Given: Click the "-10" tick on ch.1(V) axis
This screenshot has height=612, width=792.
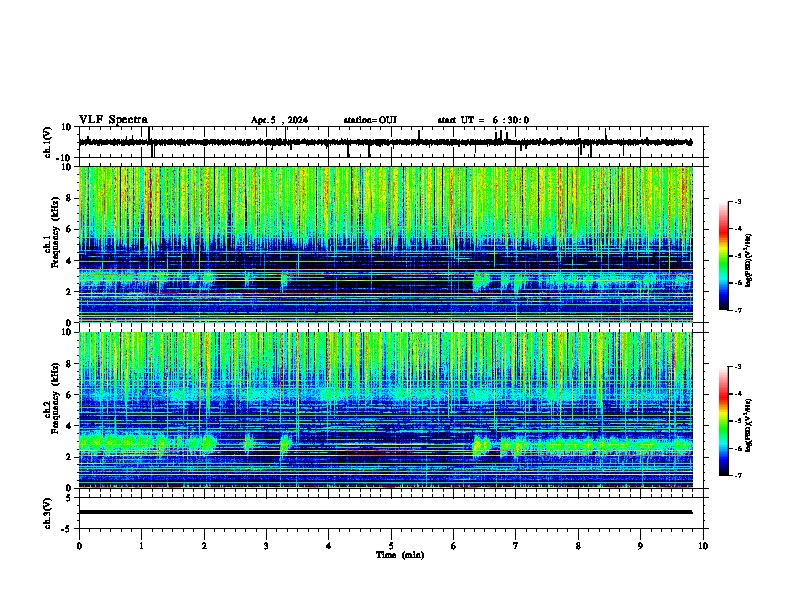Looking at the screenshot, I should 65,158.
